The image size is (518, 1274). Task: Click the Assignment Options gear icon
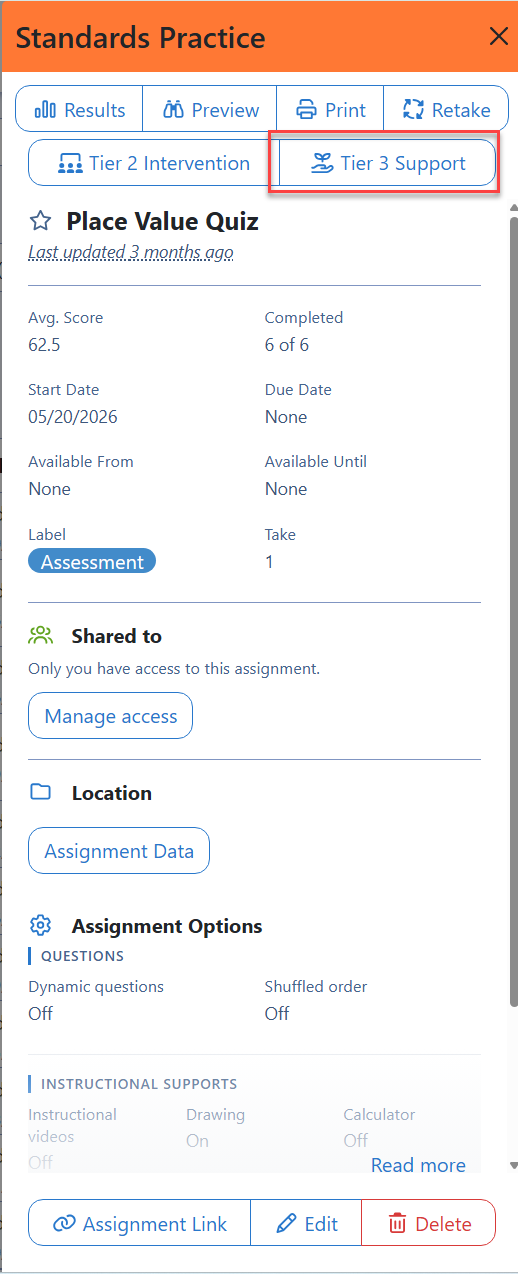[40, 925]
